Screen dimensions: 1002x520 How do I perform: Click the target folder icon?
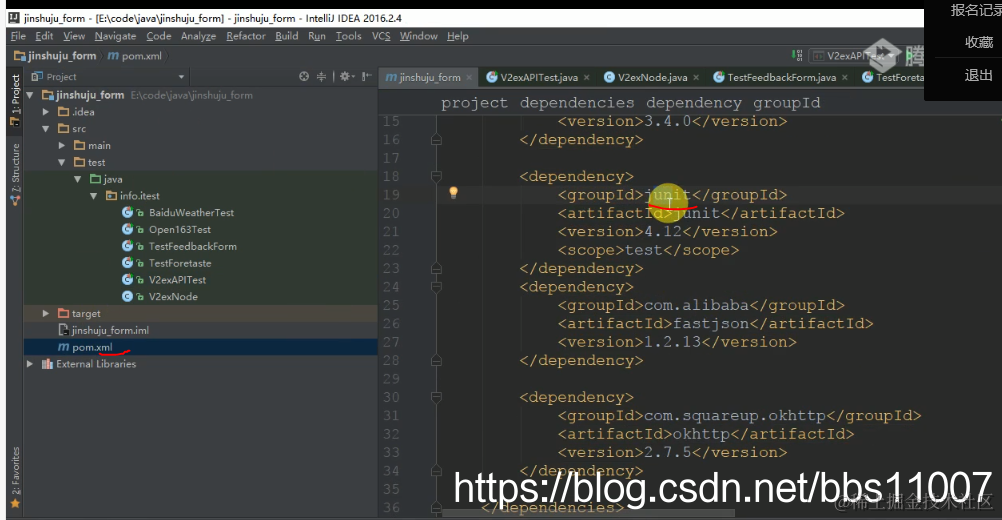pos(63,313)
